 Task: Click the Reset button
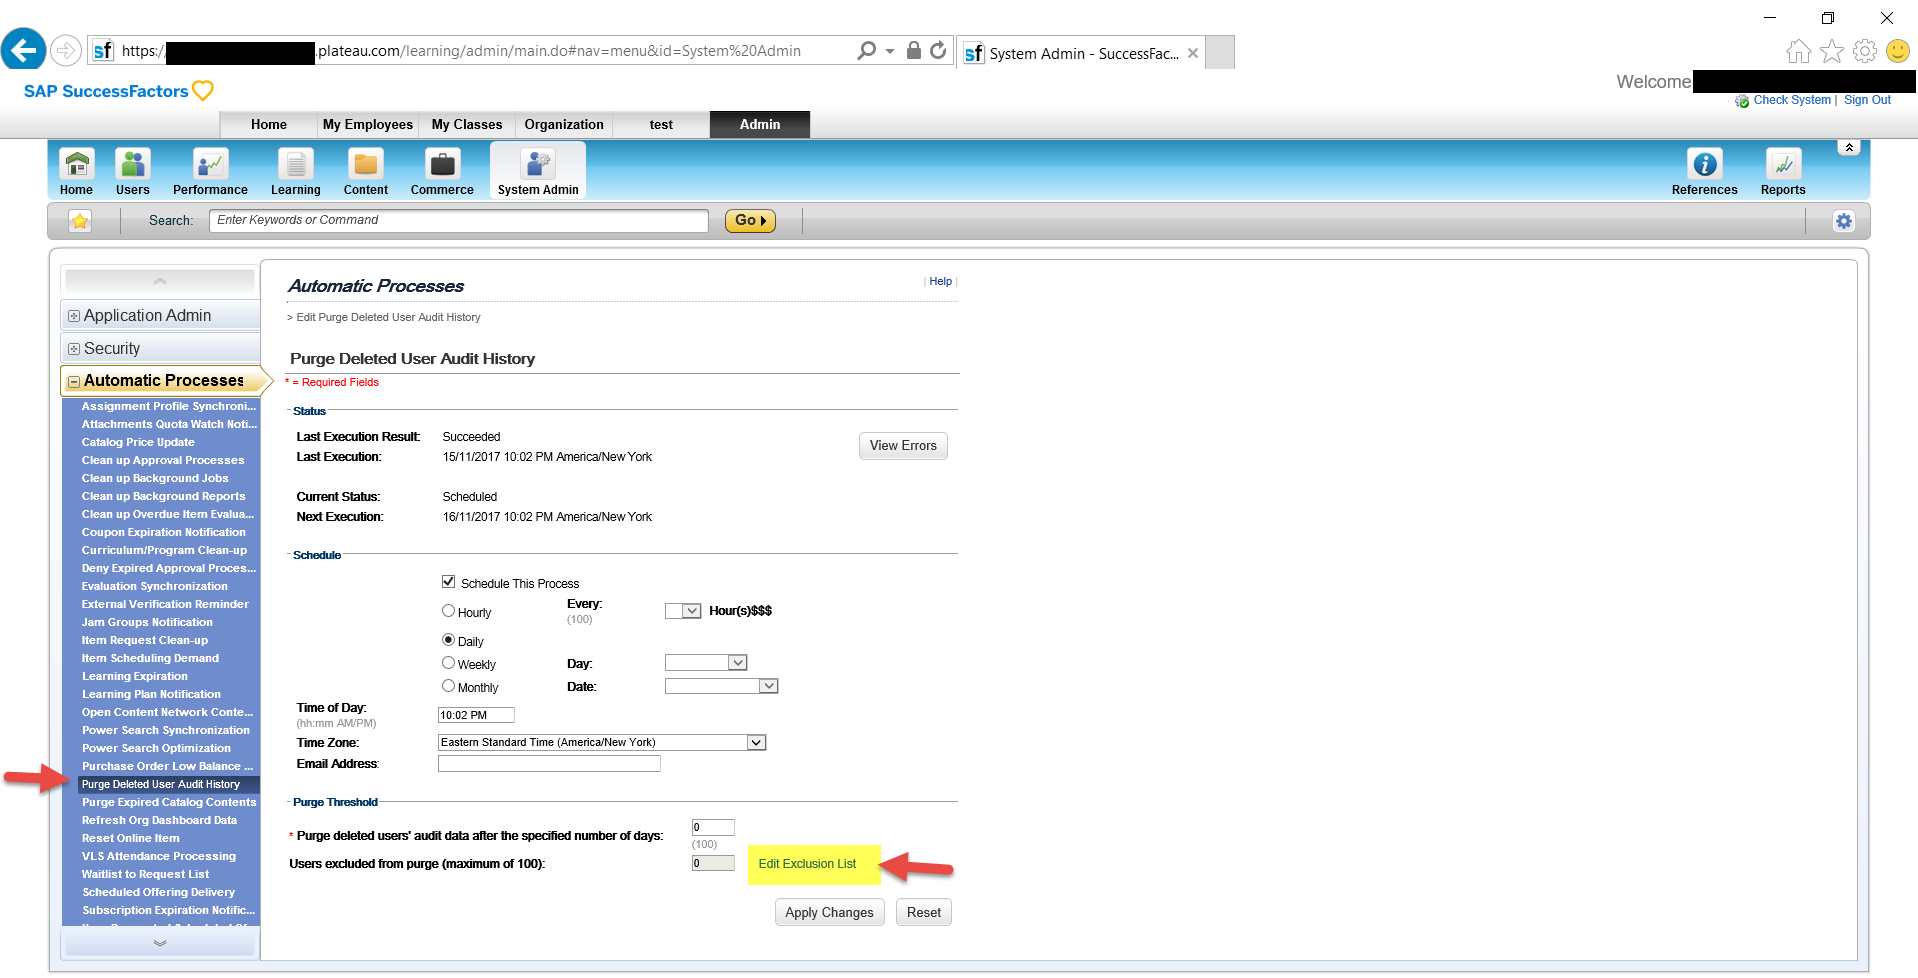coord(924,912)
